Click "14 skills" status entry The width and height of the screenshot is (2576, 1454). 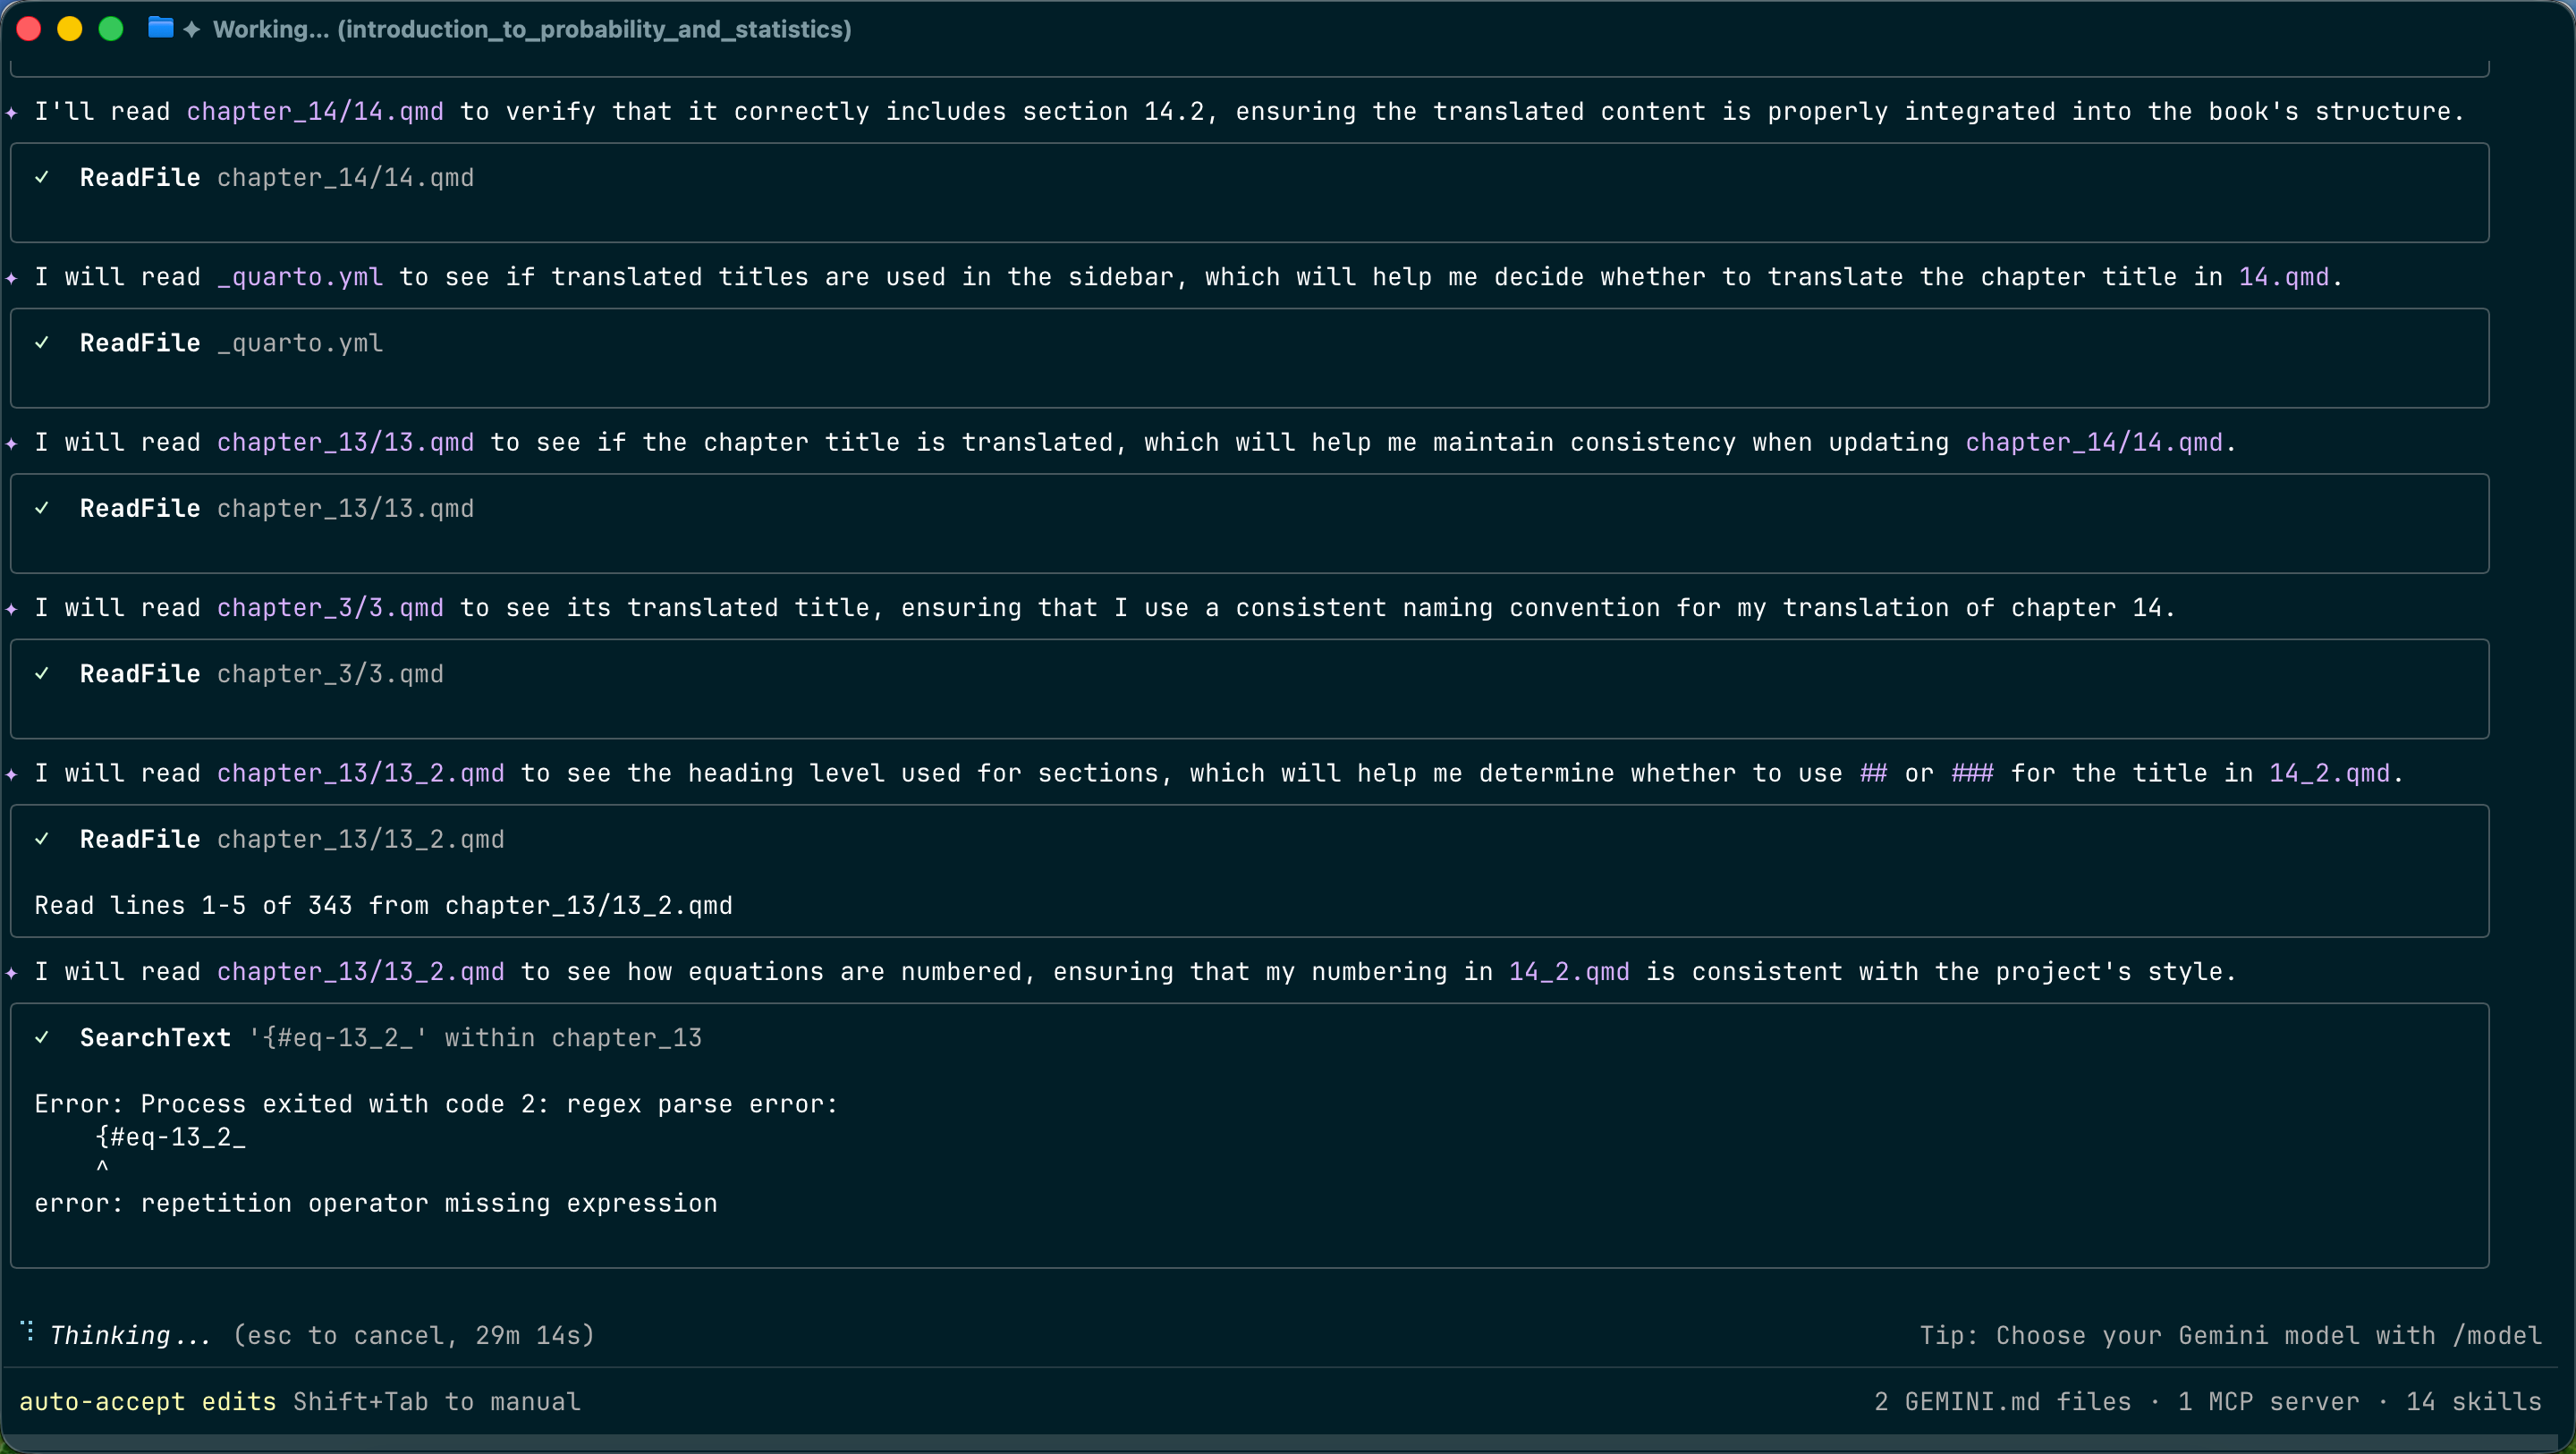click(x=2473, y=1401)
